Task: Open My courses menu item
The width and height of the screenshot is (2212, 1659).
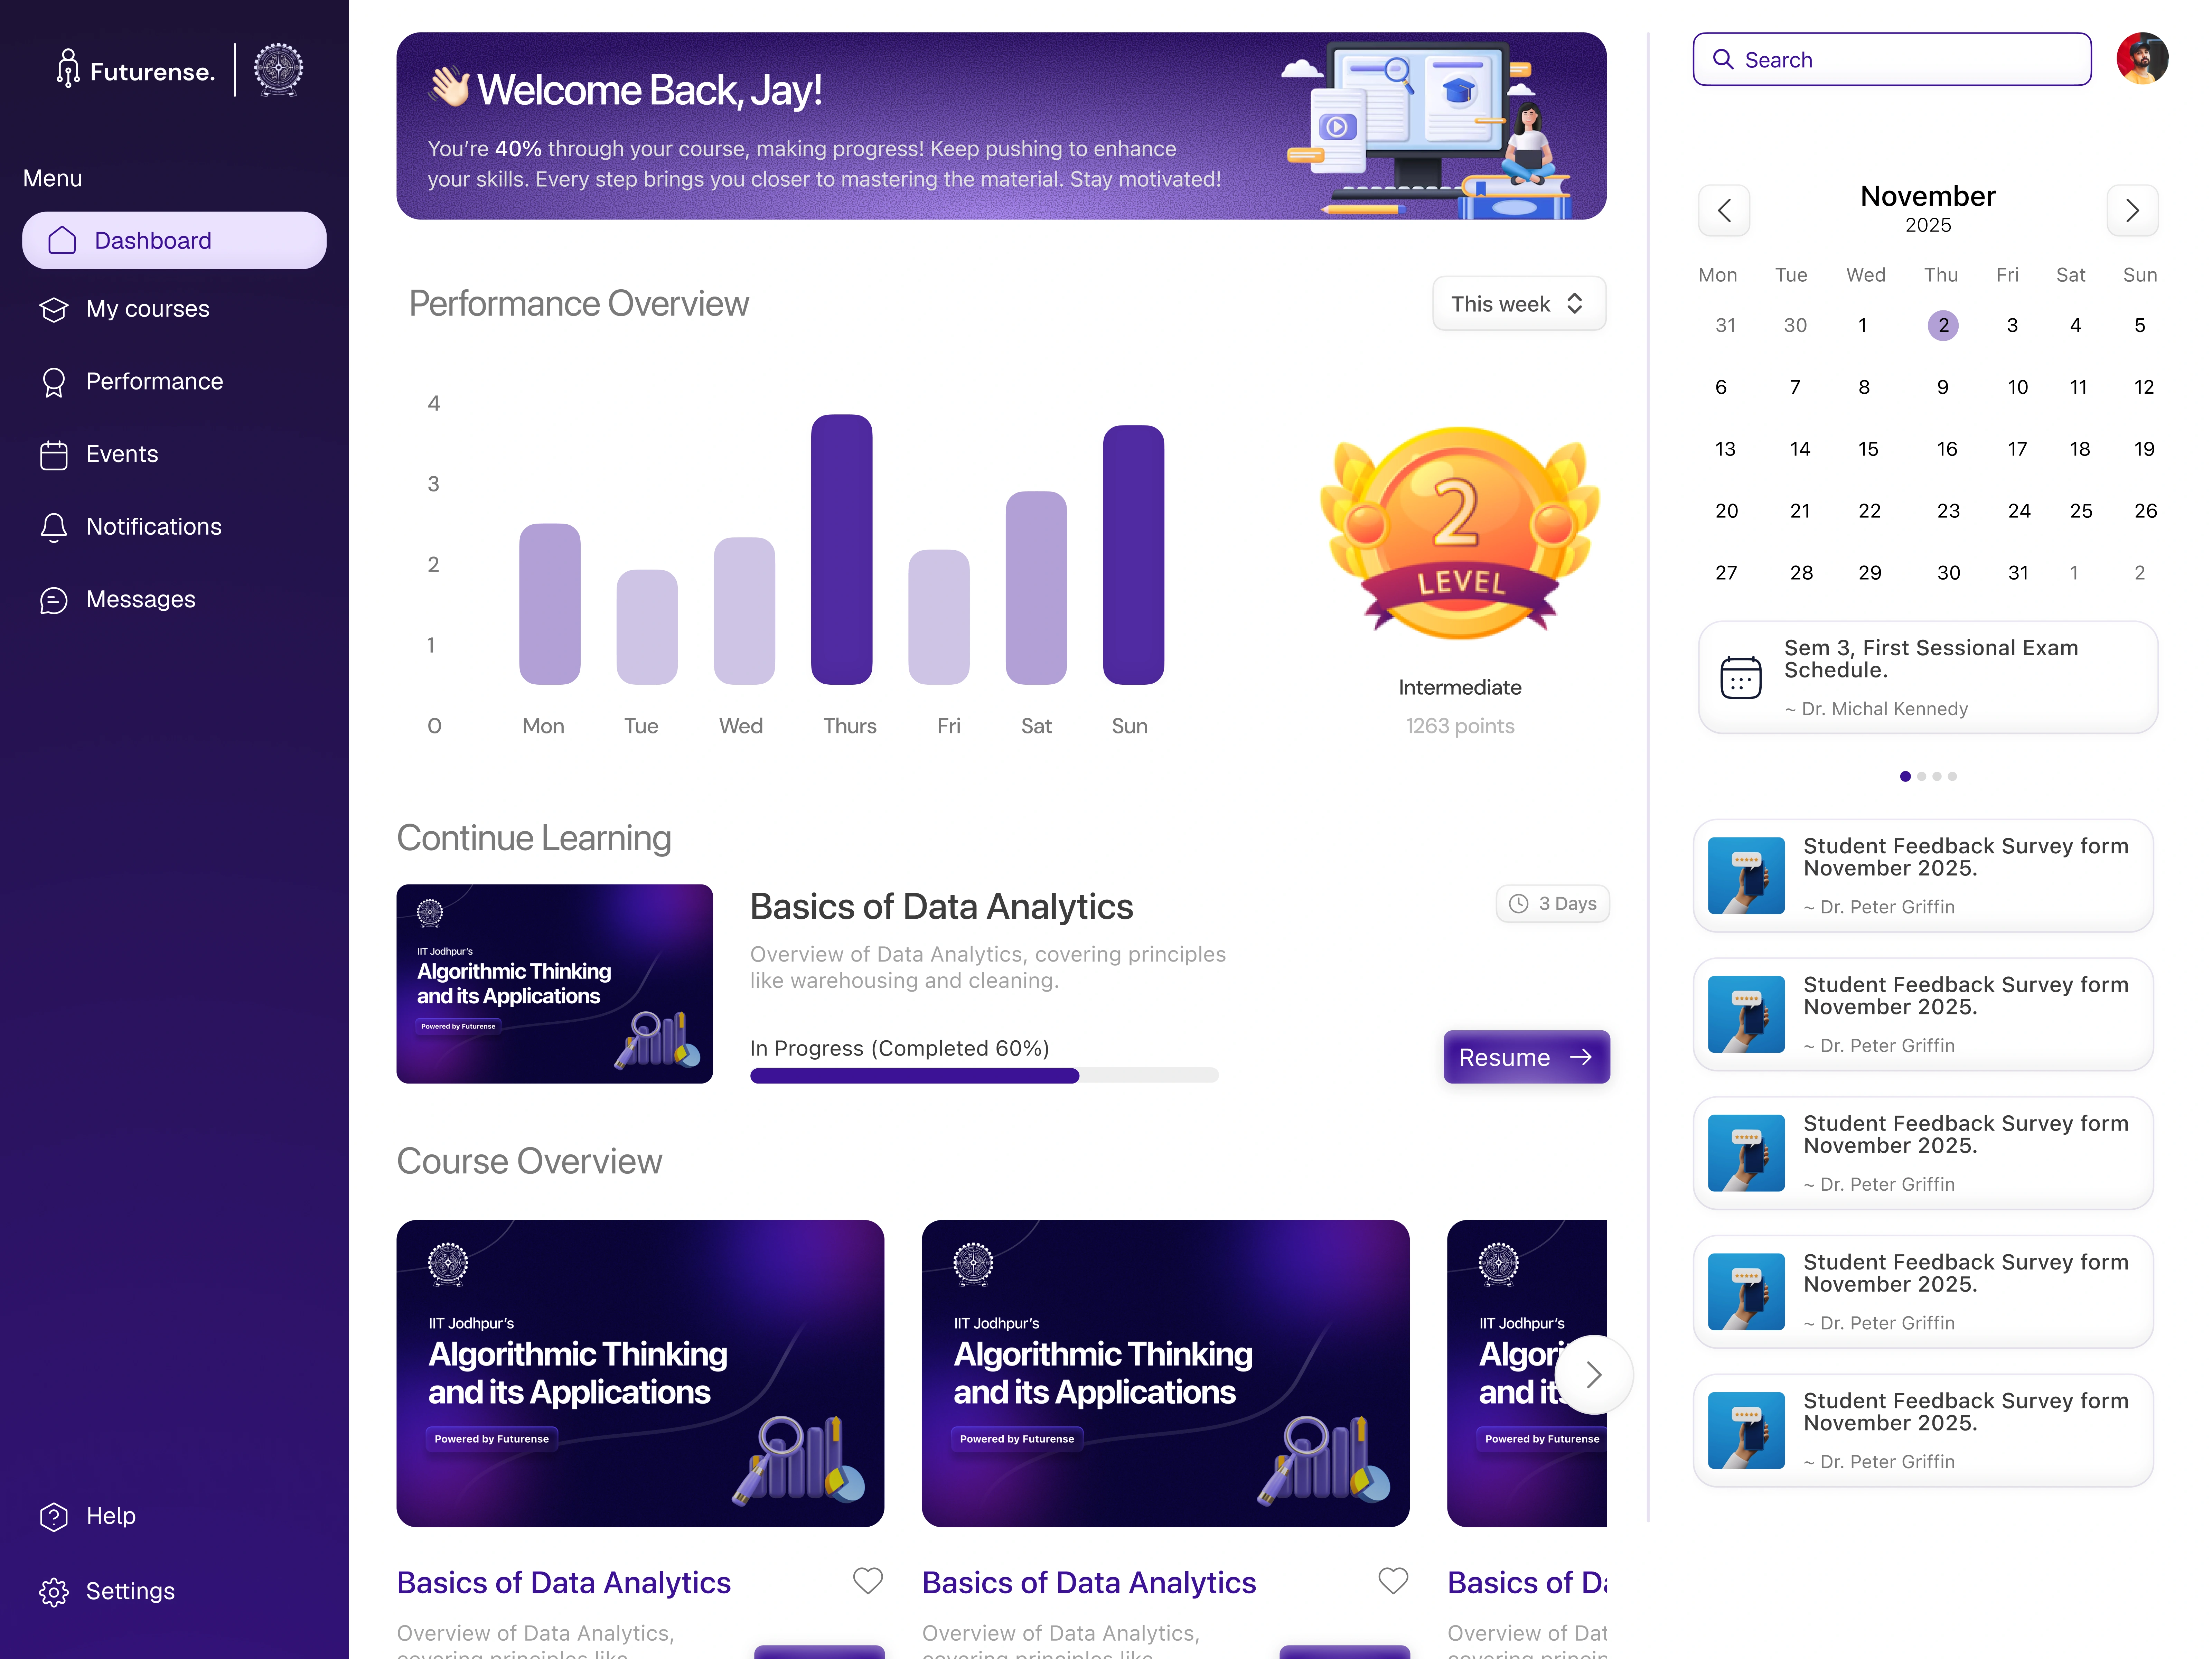Action: coord(148,309)
